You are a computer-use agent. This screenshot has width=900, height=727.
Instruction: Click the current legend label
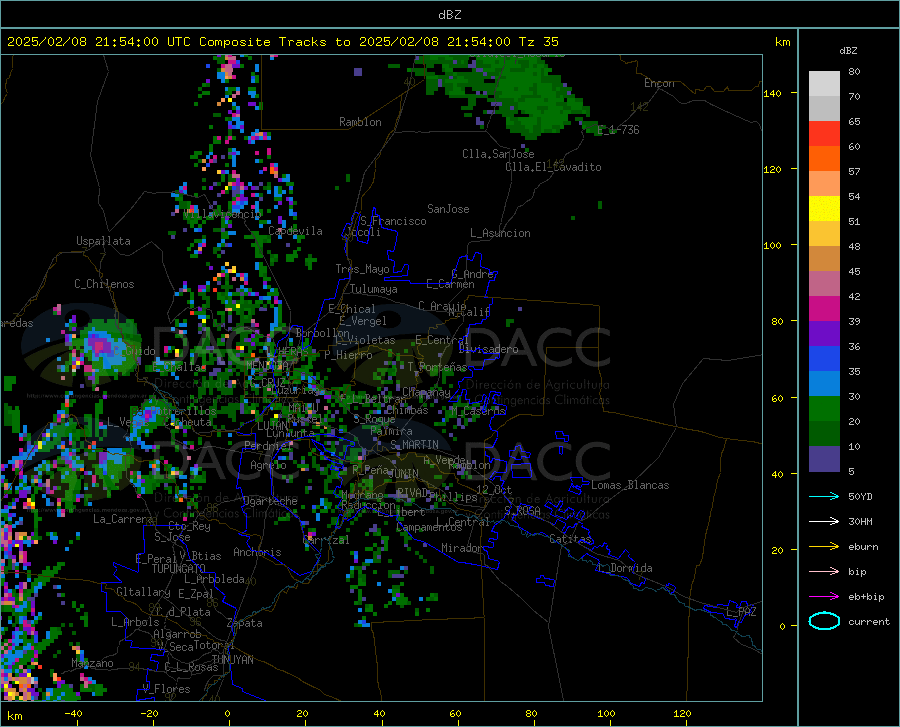(x=869, y=621)
